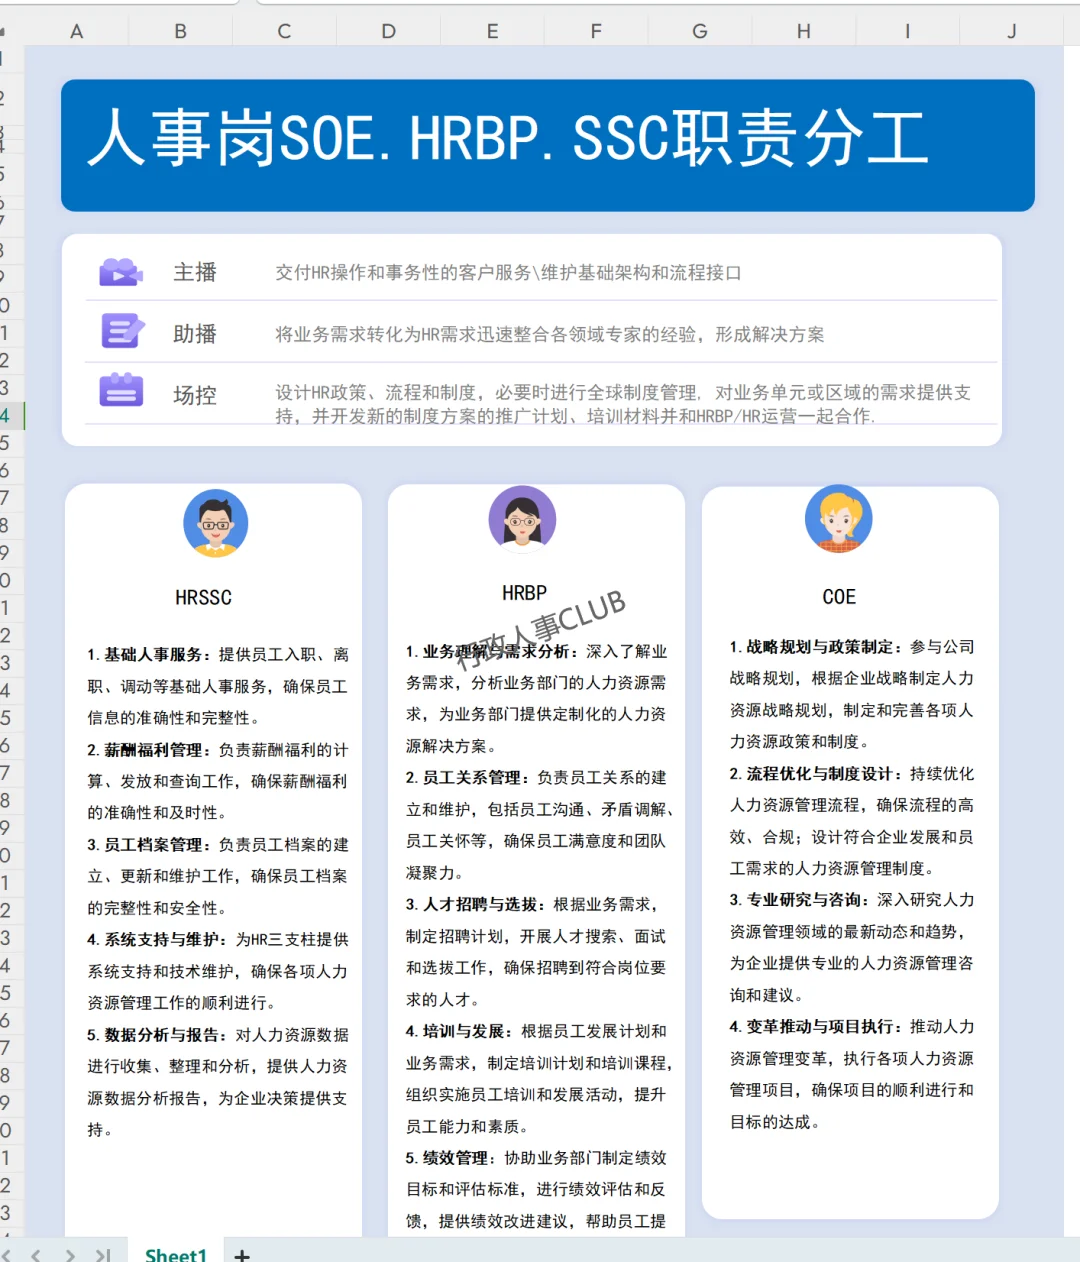
Task: Switch to the Sheet1 tab
Action: tap(175, 1253)
